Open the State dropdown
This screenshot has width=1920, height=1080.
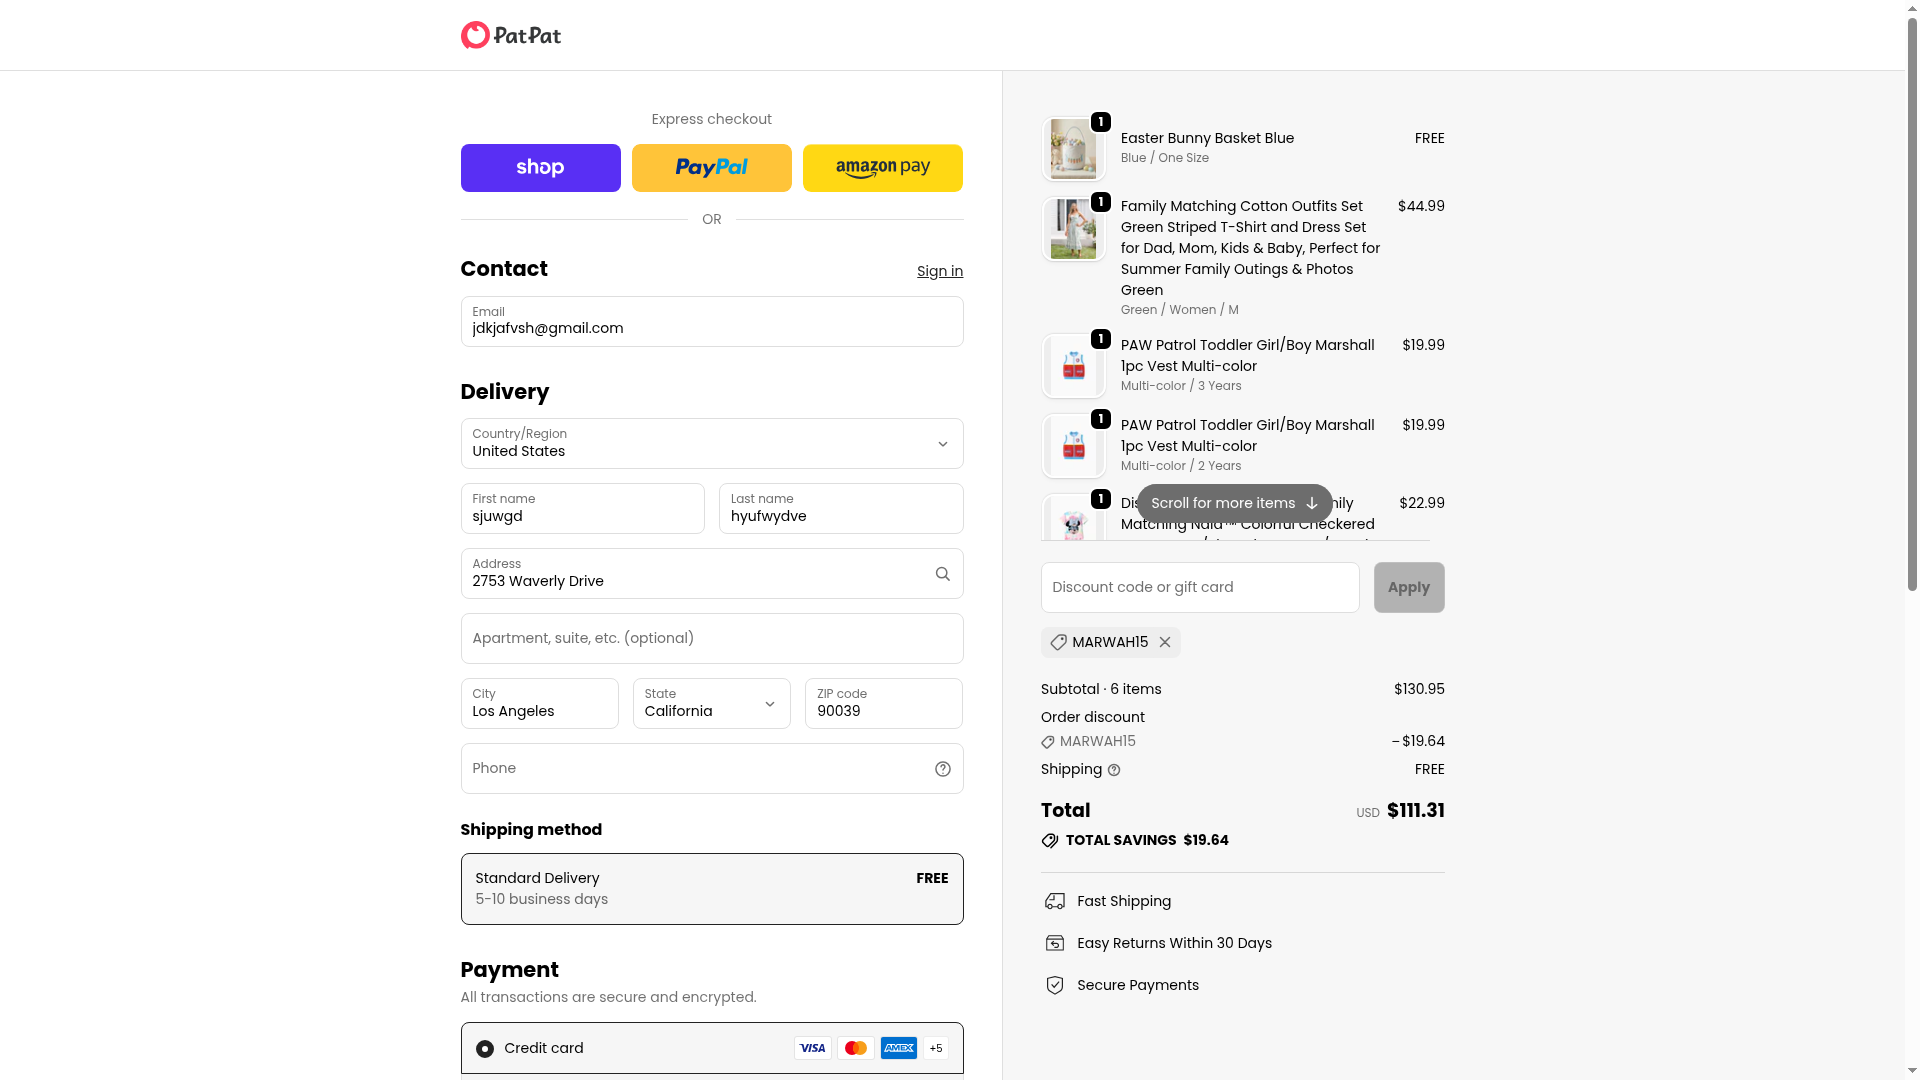[711, 704]
